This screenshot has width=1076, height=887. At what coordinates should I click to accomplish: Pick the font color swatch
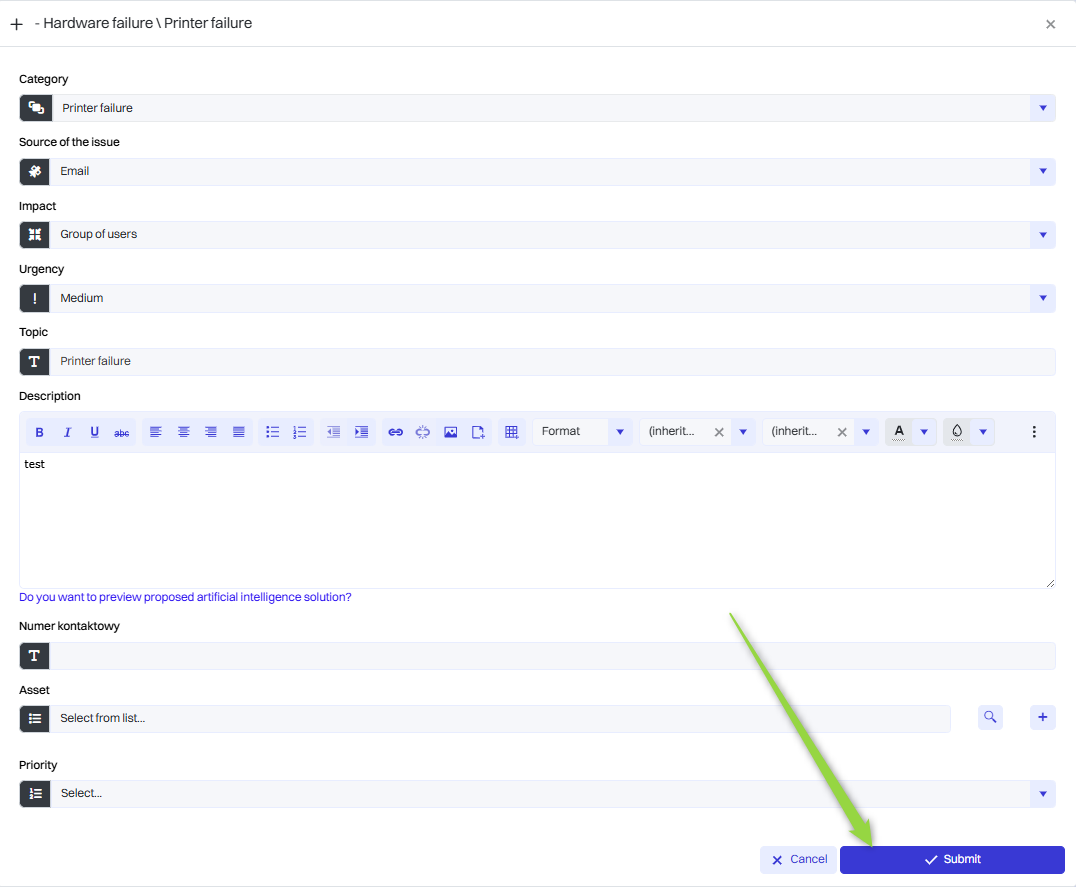coord(899,432)
